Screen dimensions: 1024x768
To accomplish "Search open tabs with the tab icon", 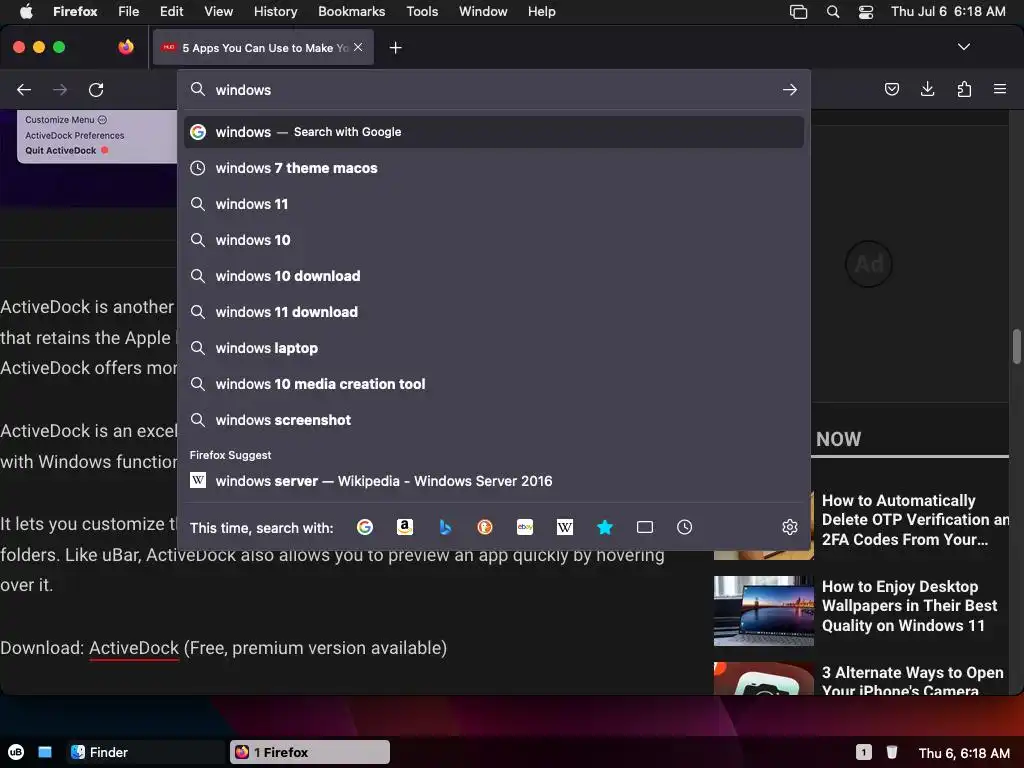I will (x=645, y=527).
